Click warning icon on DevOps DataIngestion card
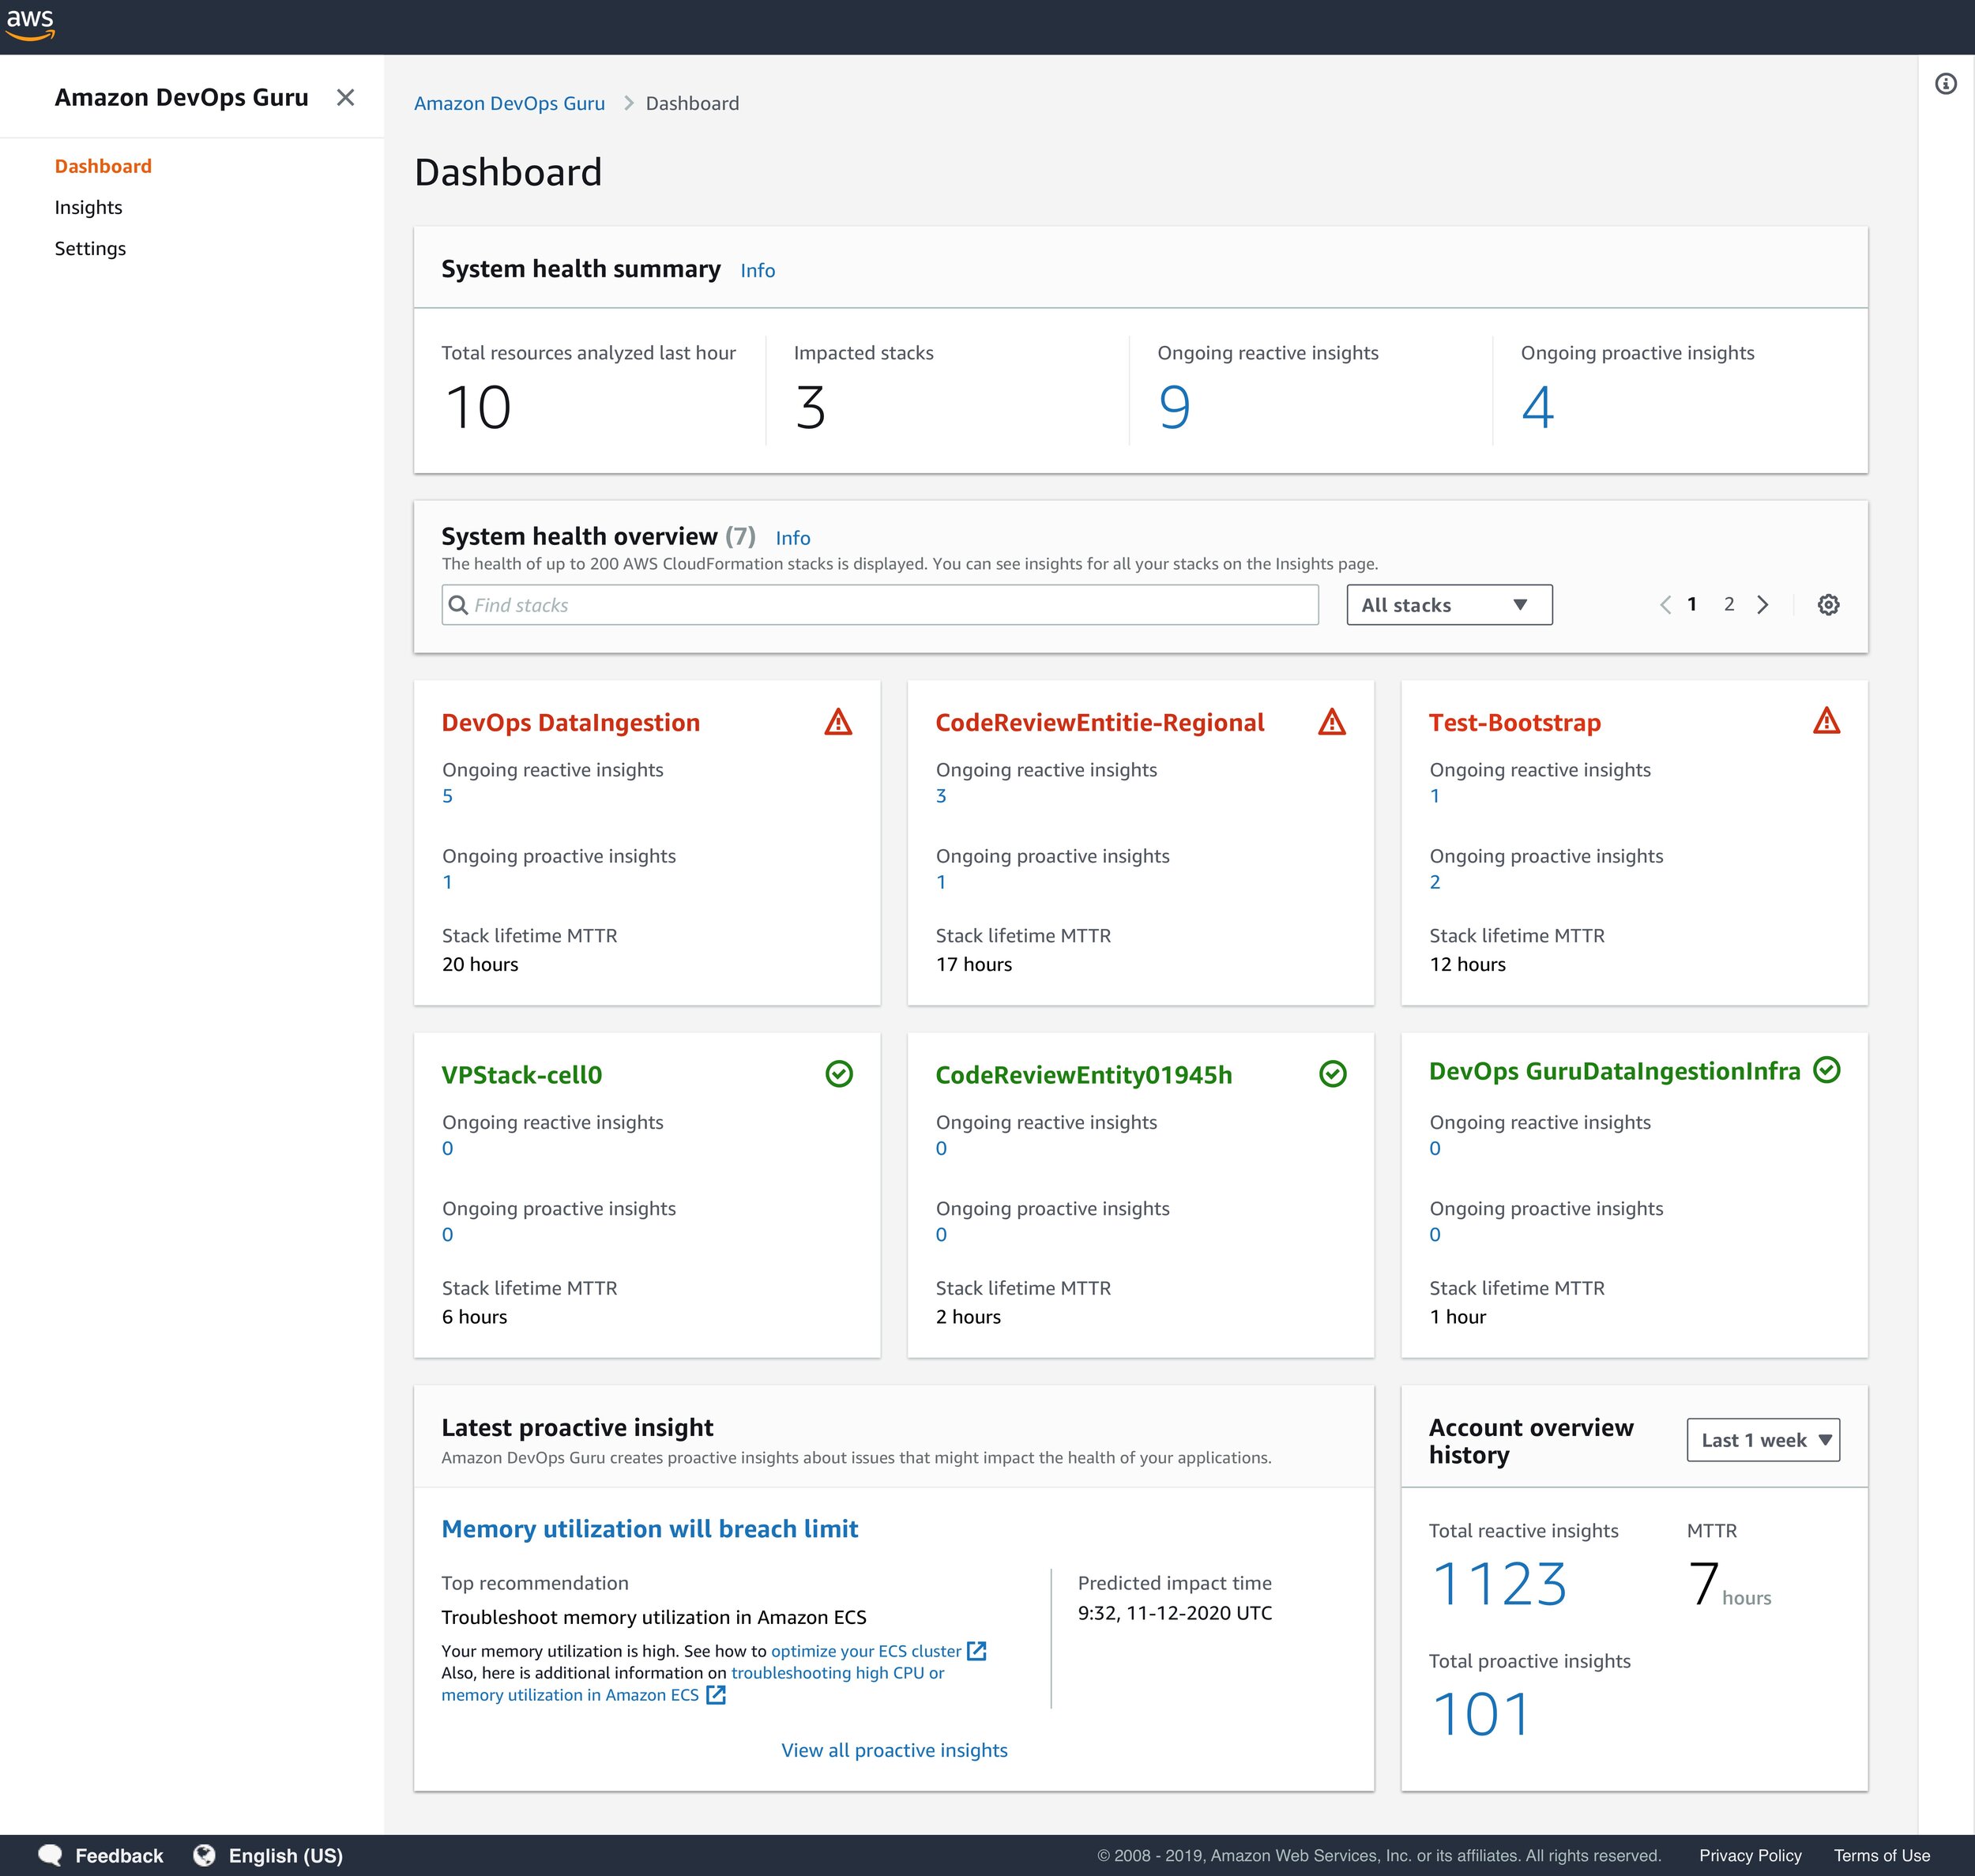 [x=838, y=722]
